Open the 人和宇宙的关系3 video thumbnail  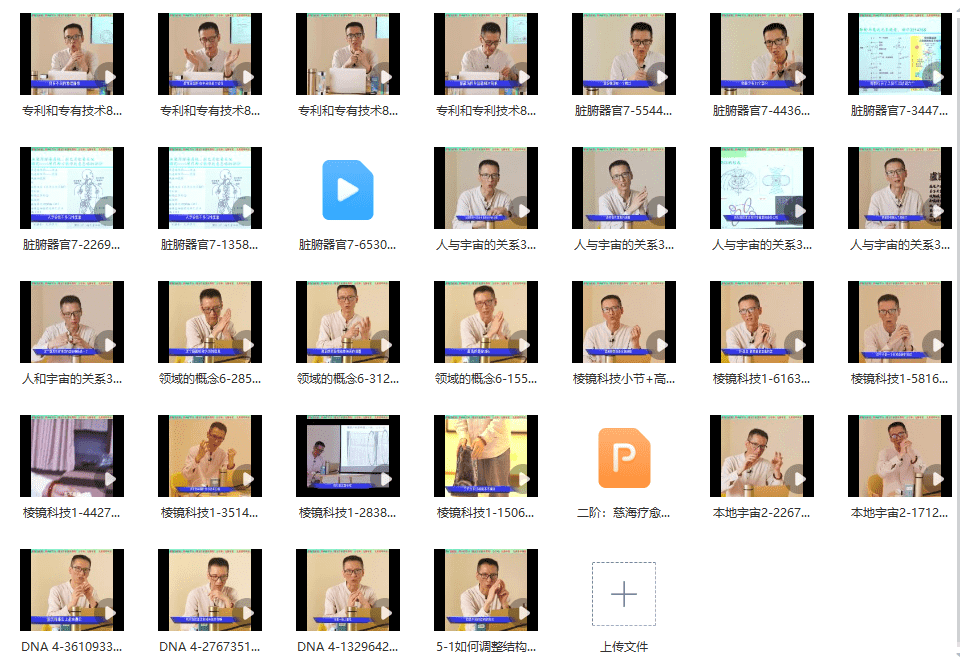point(72,322)
